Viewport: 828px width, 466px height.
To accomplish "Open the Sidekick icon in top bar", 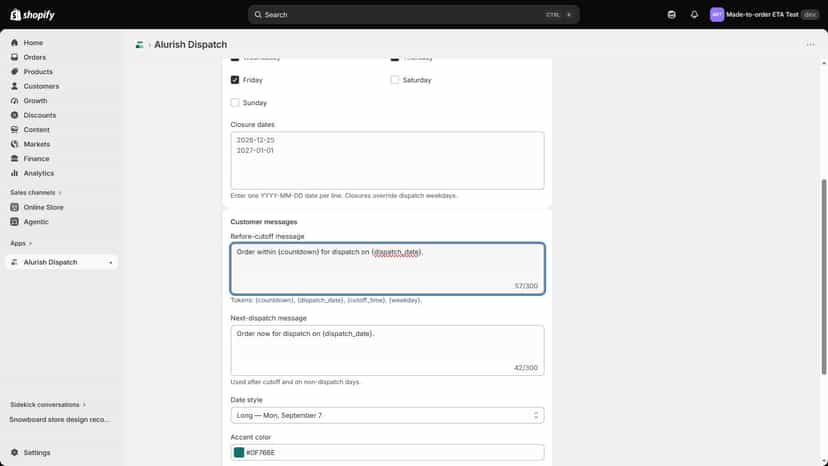I will pos(671,15).
